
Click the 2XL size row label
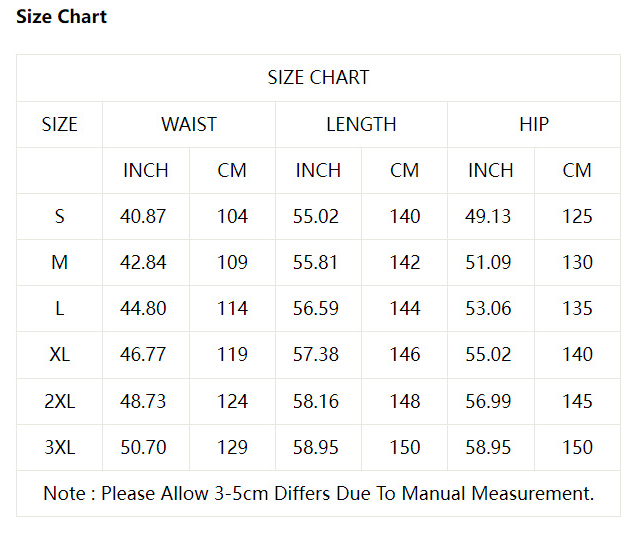pyautogui.click(x=59, y=401)
